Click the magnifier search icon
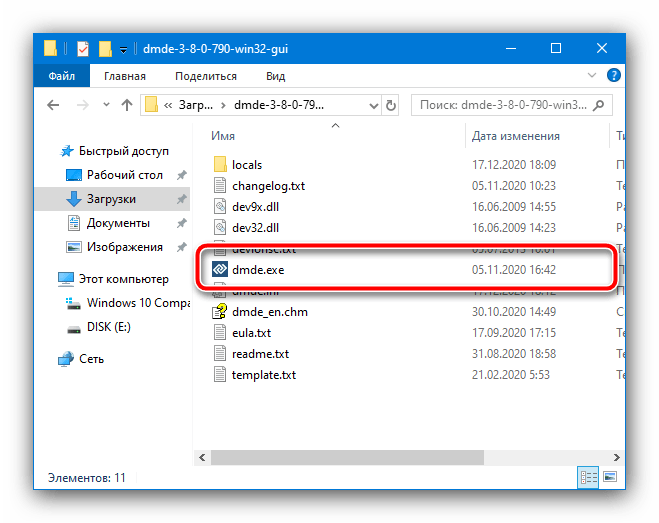Viewport: 659px width, 523px height. [598, 105]
